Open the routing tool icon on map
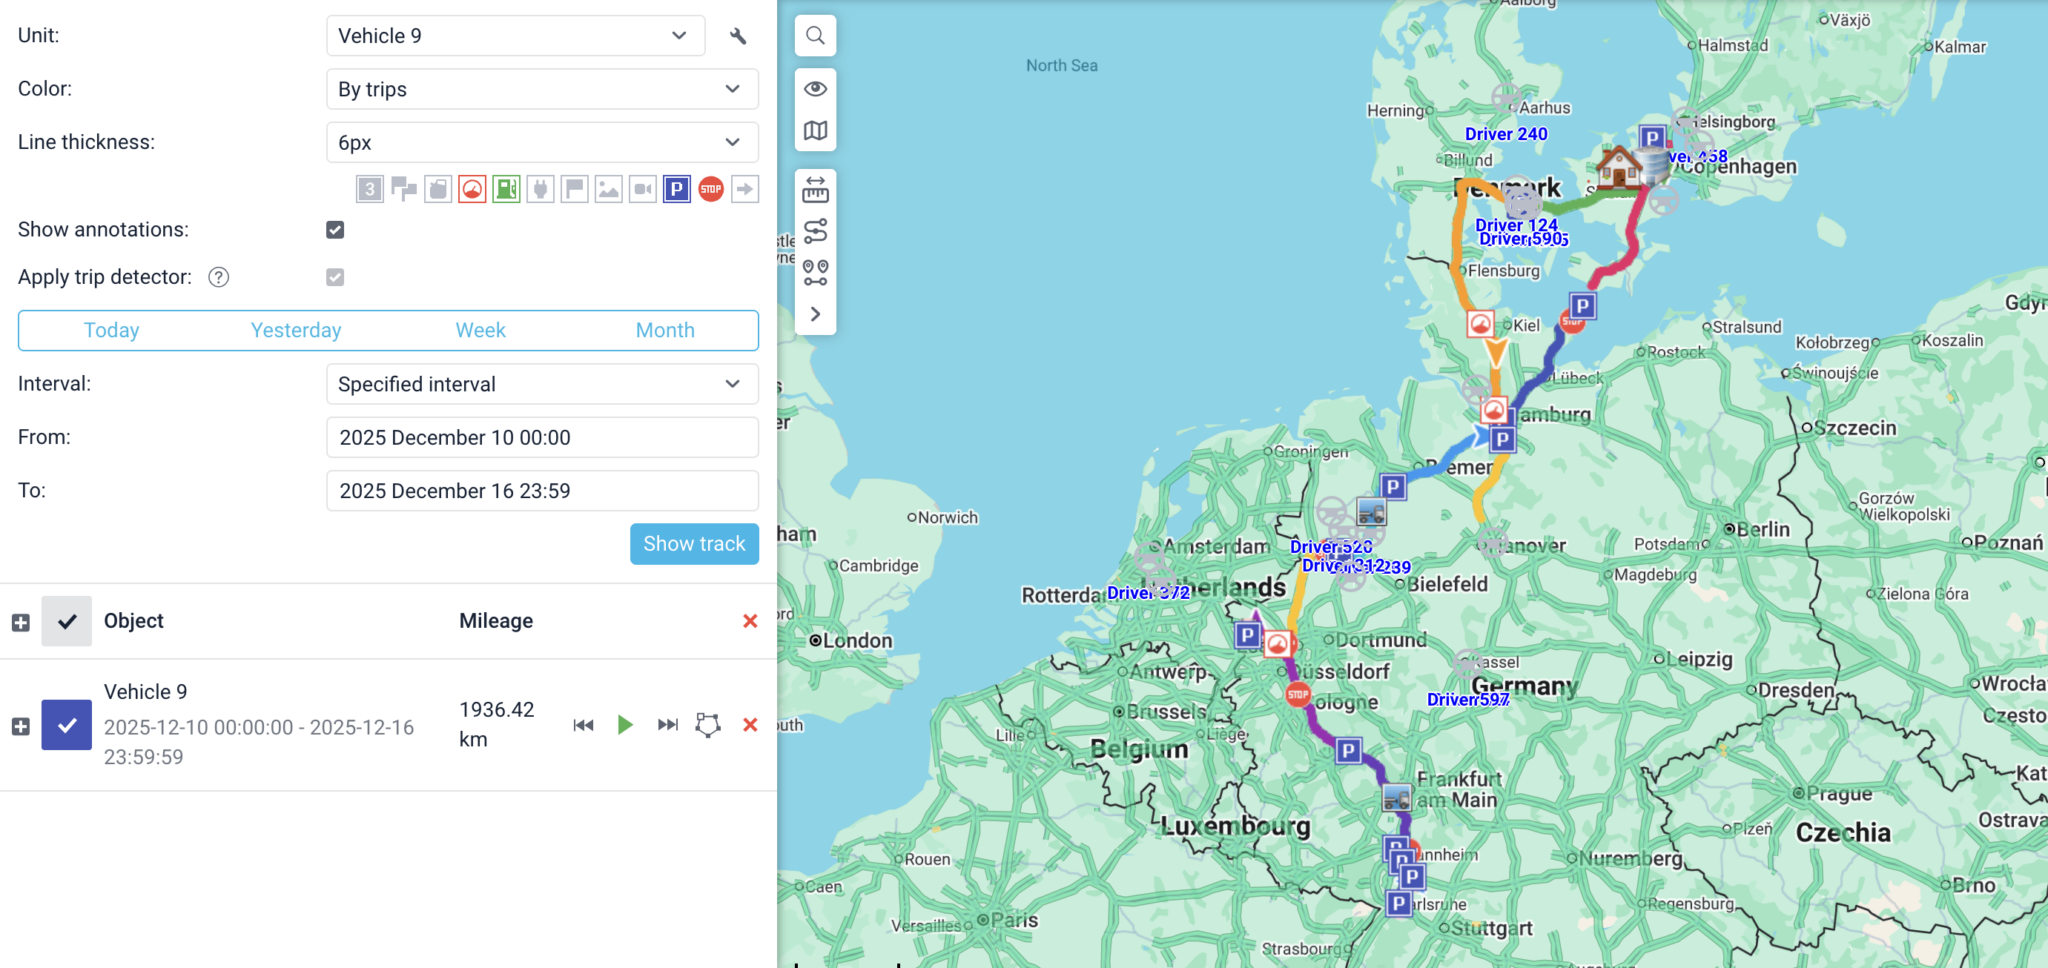 pos(816,231)
